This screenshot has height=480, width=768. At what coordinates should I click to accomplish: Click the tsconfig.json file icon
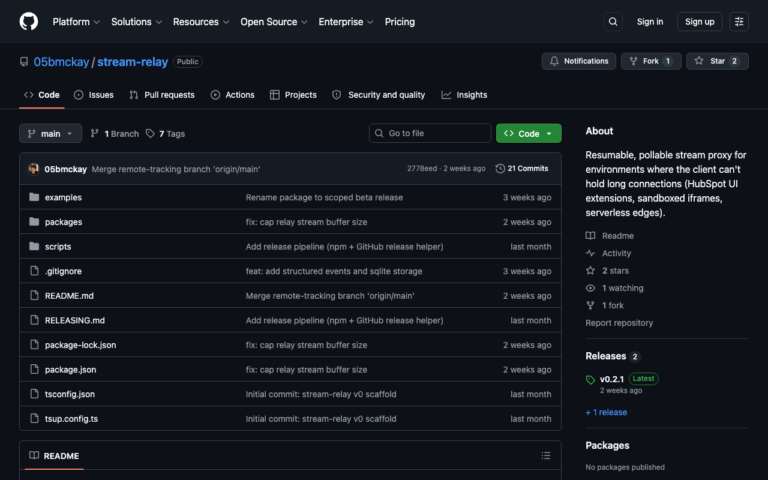[x=34, y=394]
